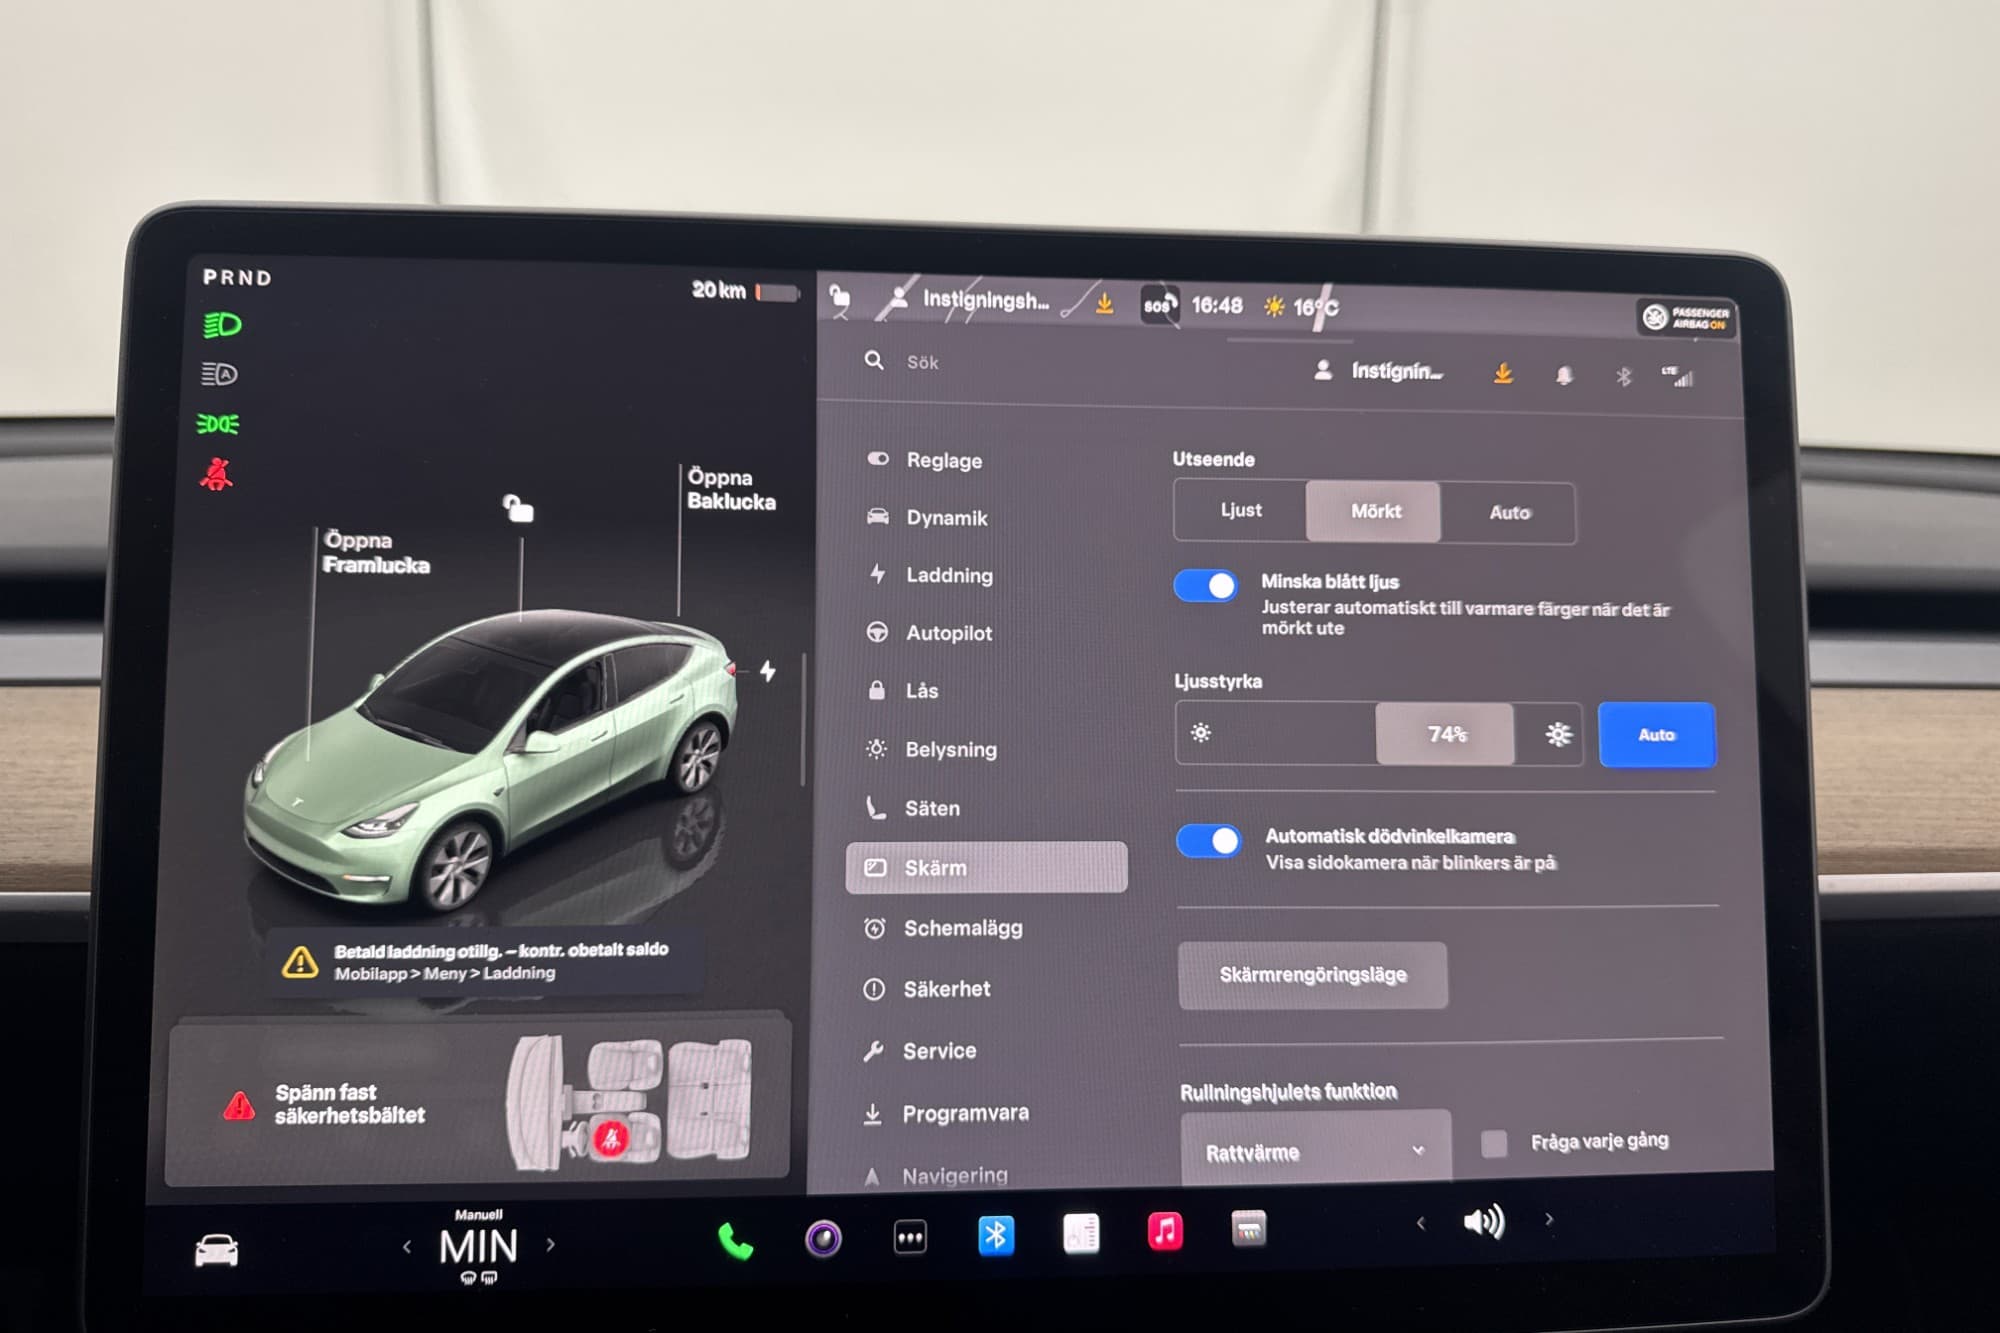Screen dimensions: 2000x1333
Task: Lower the volume with the left chevron
Action: [1420, 1223]
